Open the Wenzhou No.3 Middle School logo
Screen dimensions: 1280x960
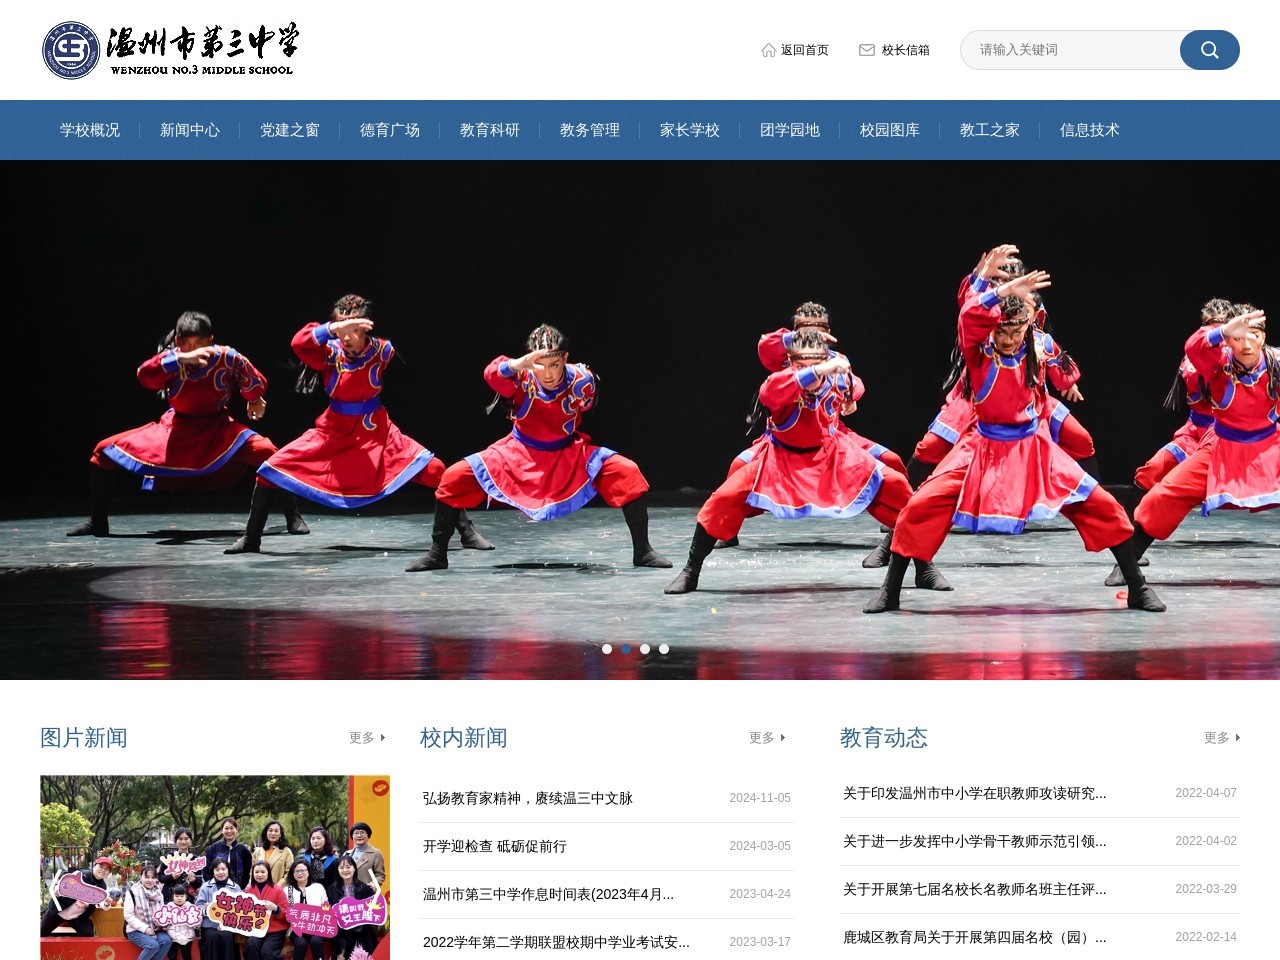coord(170,50)
